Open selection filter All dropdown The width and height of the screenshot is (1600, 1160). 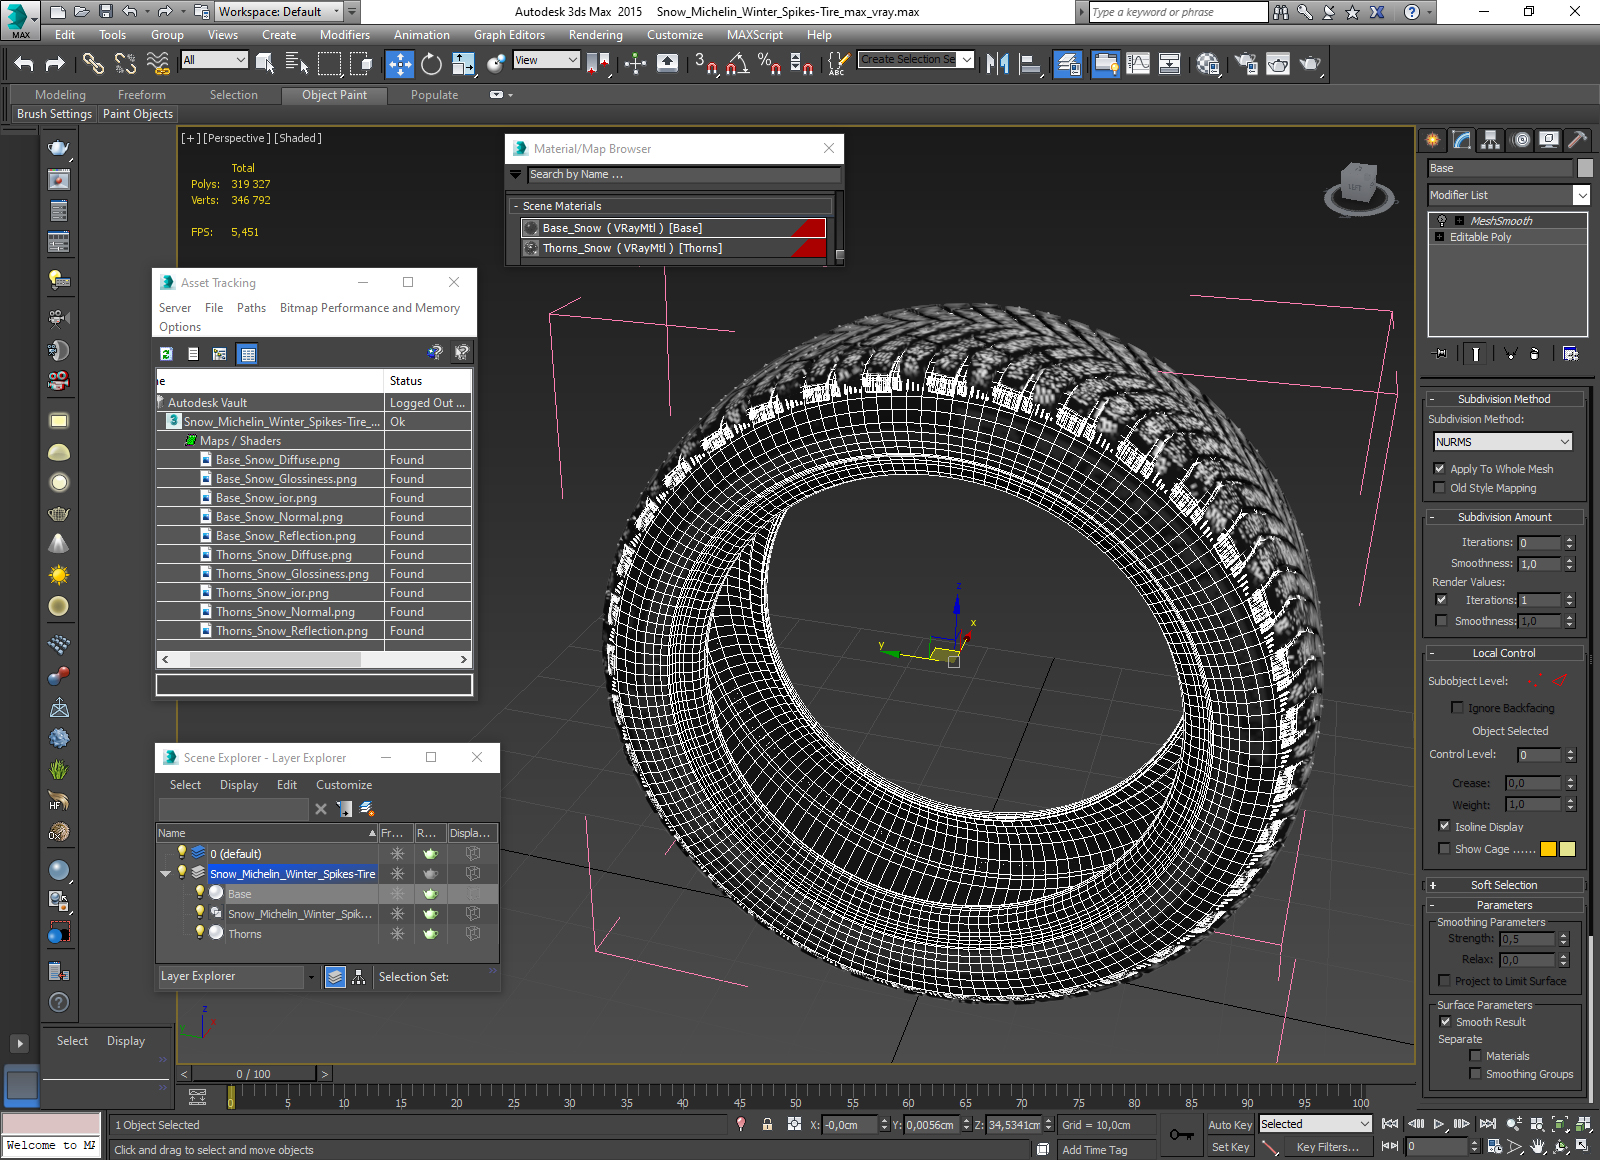click(x=214, y=60)
